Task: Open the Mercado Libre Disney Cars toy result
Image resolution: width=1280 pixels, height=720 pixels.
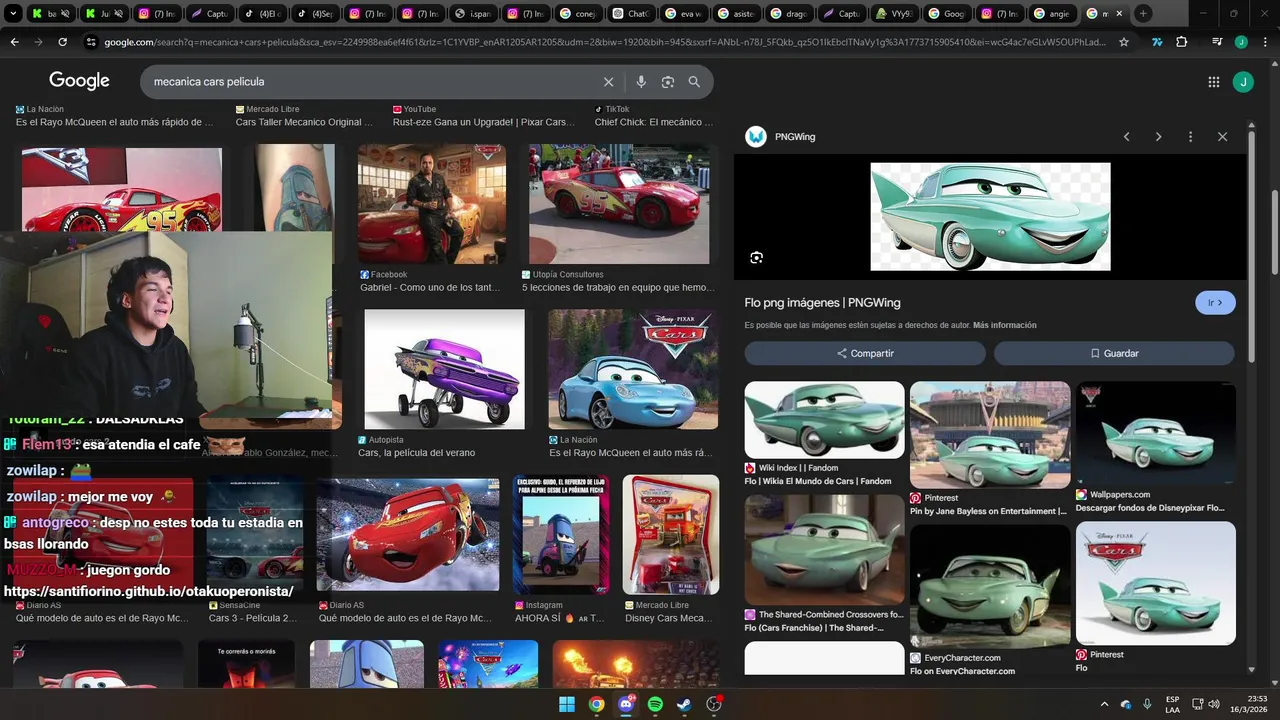Action: pyautogui.click(x=670, y=534)
